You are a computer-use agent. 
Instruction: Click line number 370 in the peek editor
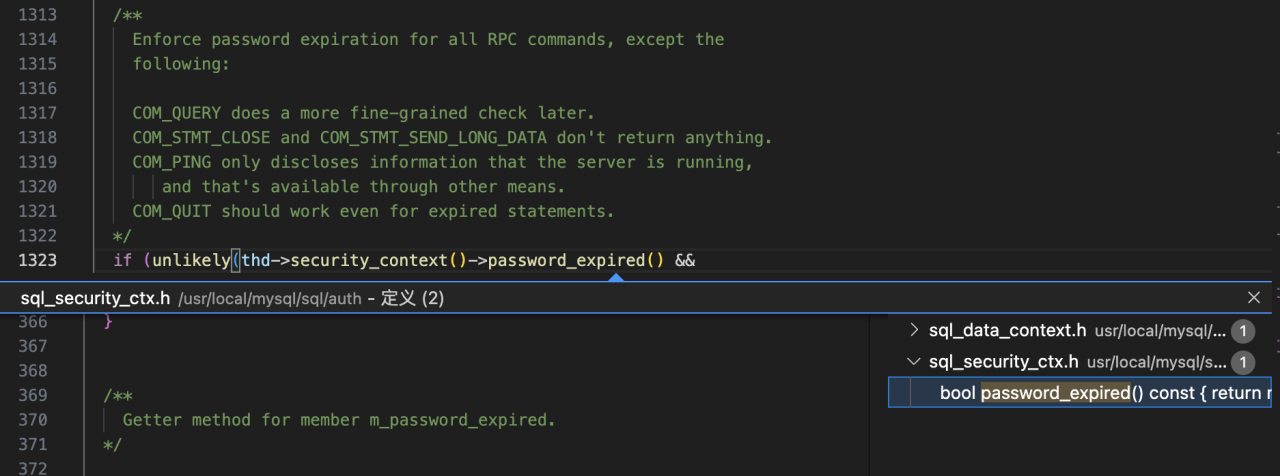pos(33,420)
